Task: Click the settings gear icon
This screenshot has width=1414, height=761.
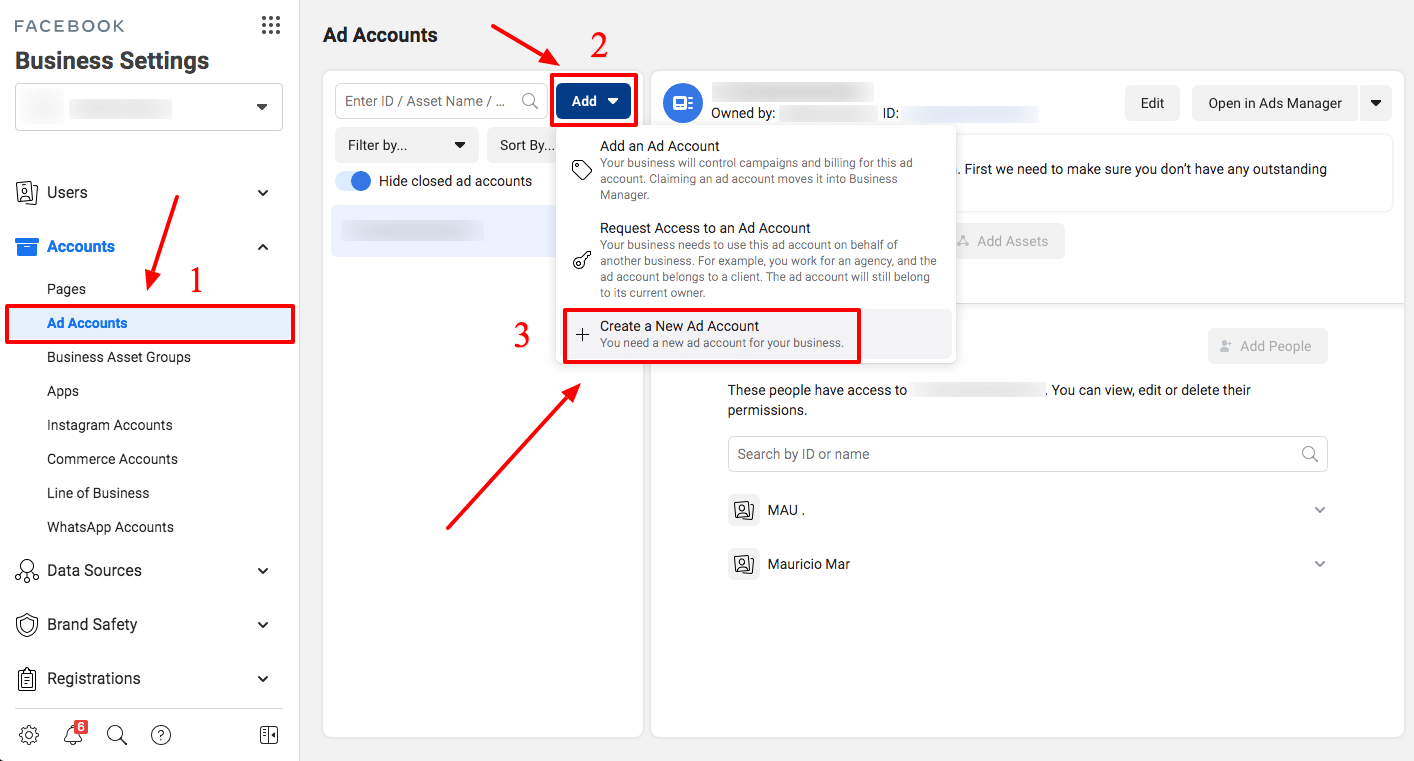Action: 29,735
